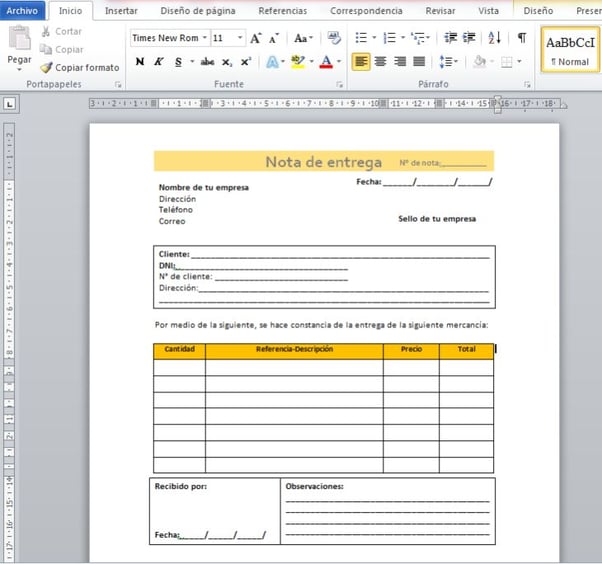This screenshot has width=602, height=564.
Task: Open change case Aa menu
Action: point(303,38)
